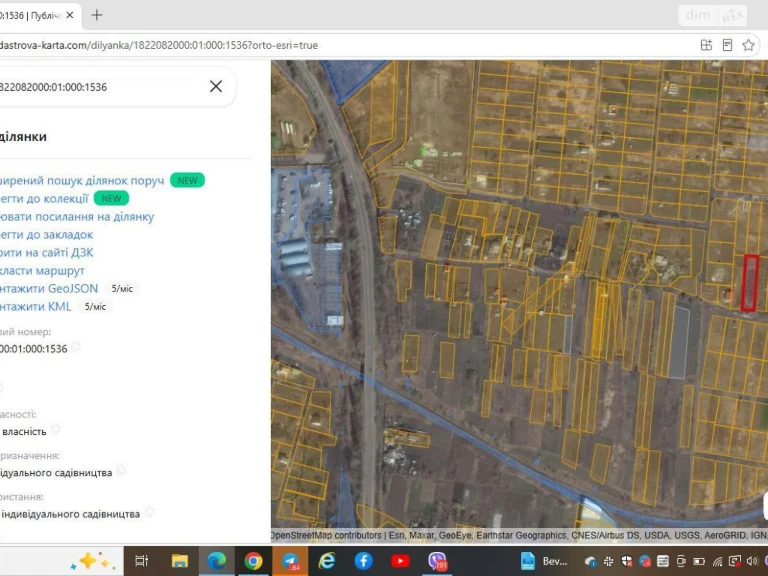The height and width of the screenshot is (576, 768).
Task: Click the browser address bar URL
Action: [x=158, y=45]
